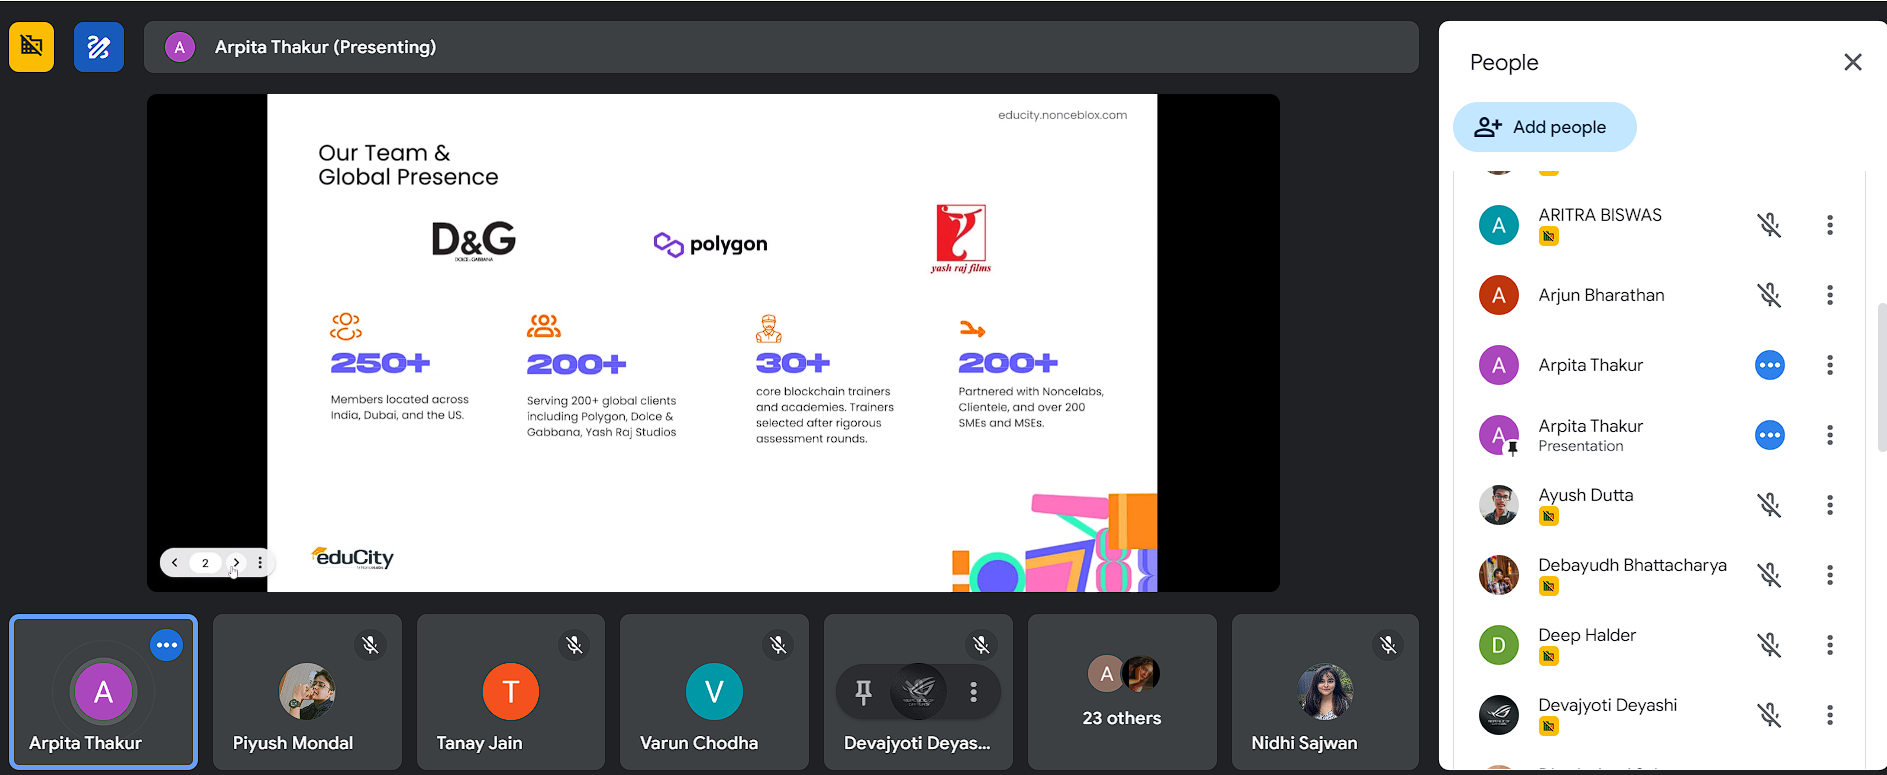1887x775 pixels.
Task: Mute Arjun Bharathan in the People list
Action: coord(1770,295)
